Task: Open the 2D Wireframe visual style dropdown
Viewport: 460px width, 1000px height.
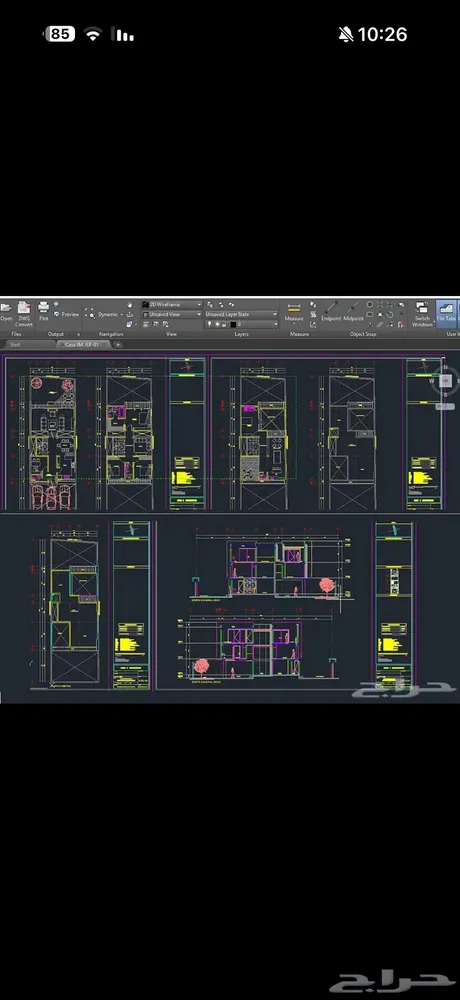Action: (x=172, y=305)
